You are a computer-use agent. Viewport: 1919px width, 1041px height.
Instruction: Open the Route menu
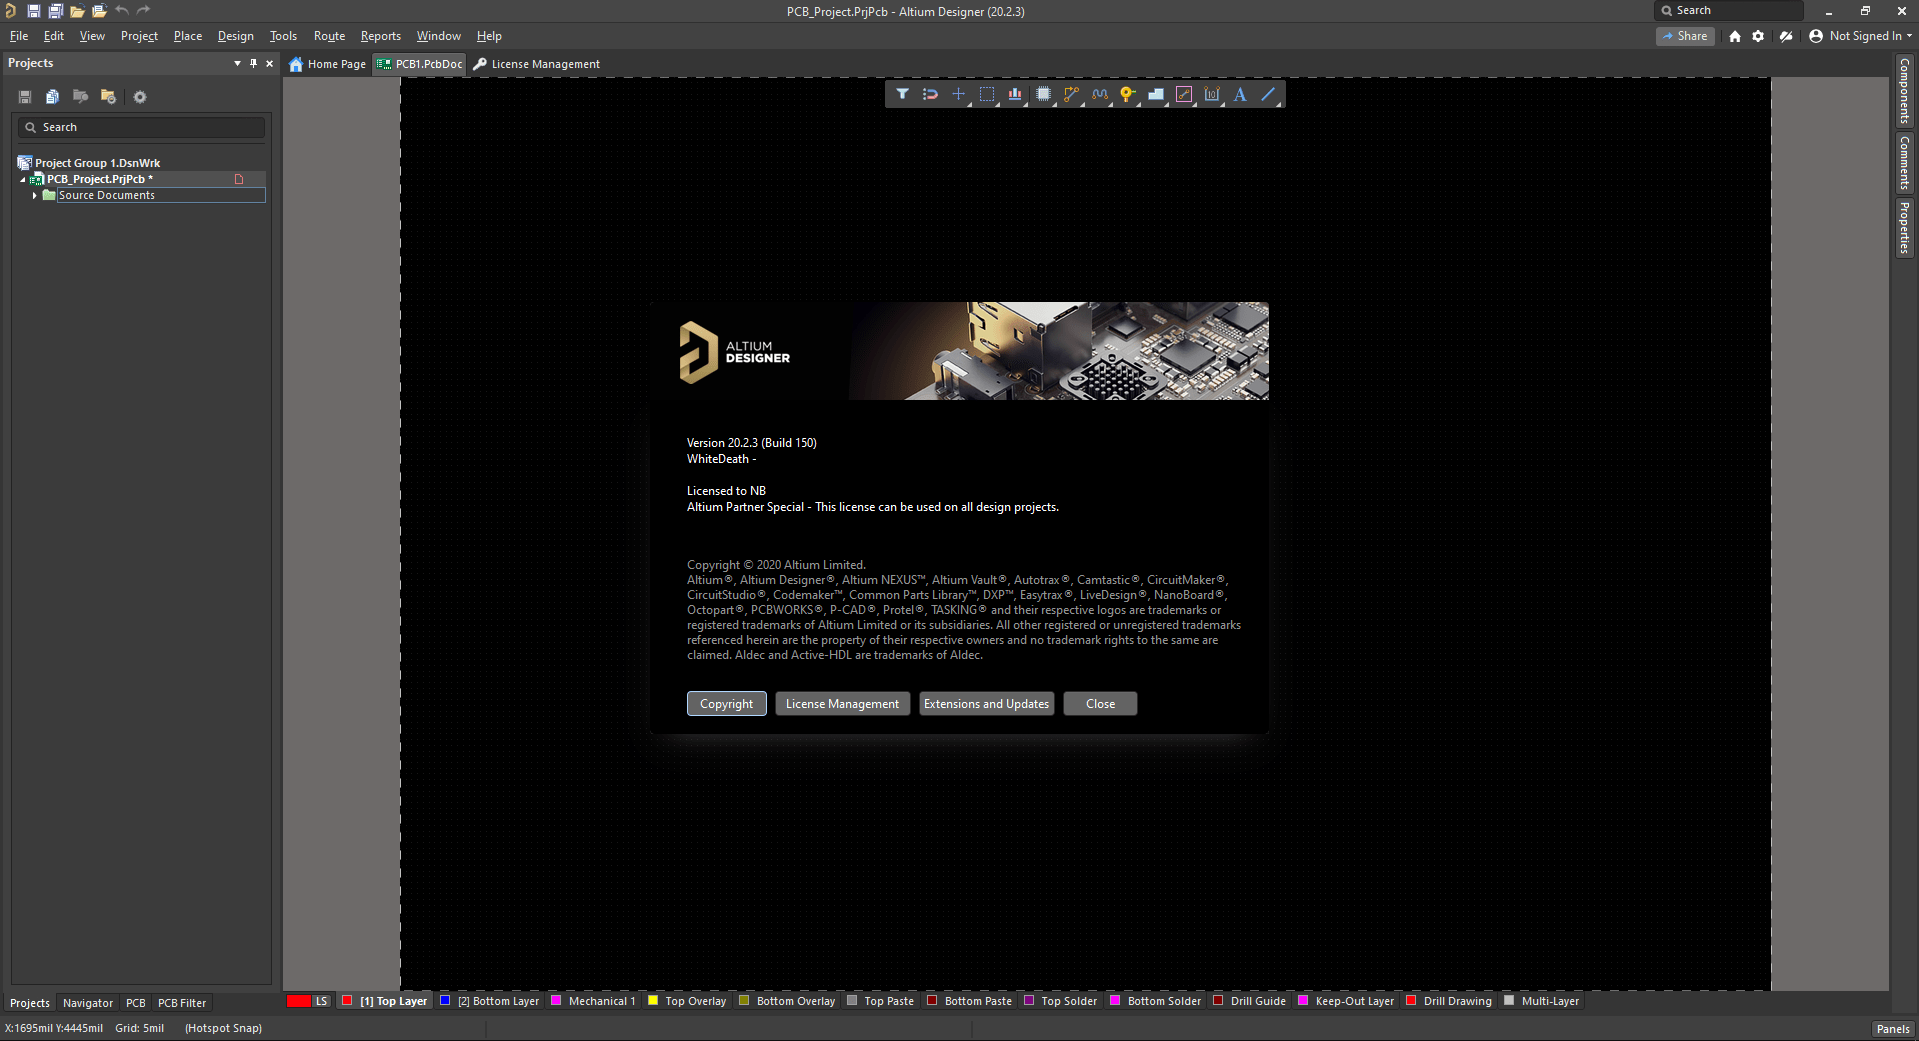click(329, 36)
